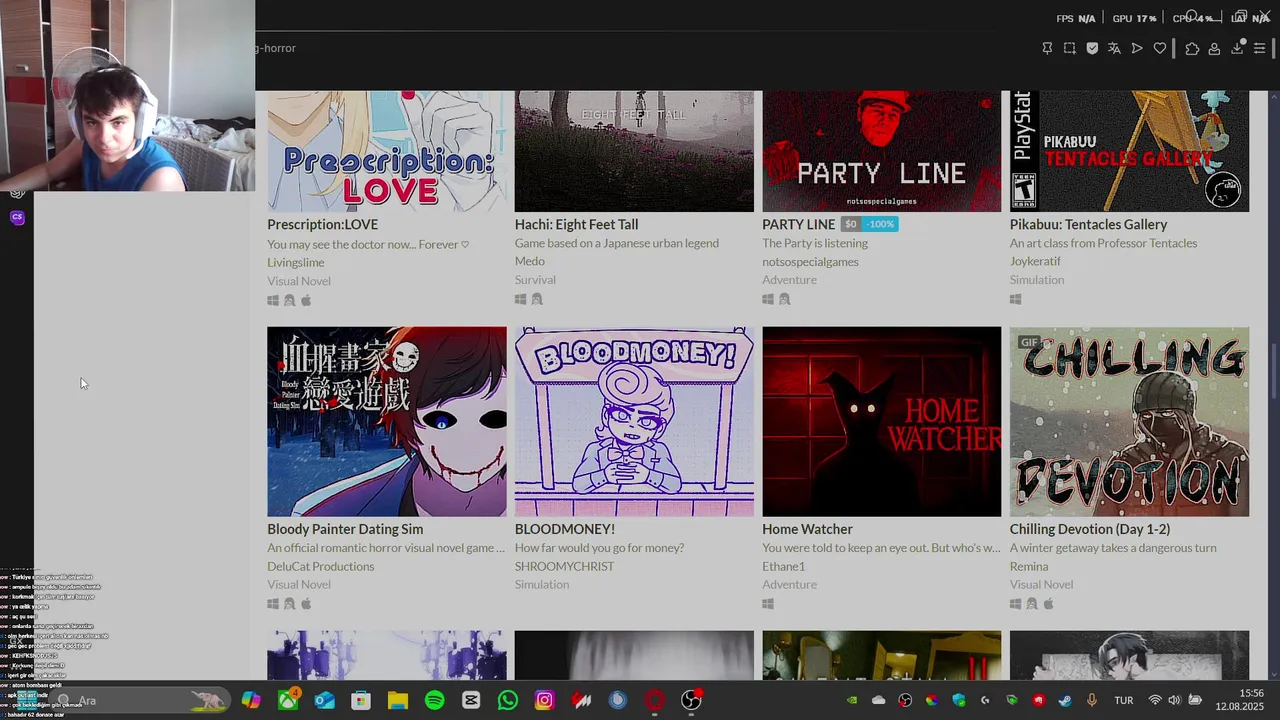Open the Hachi: Eight Feet Tall title link

click(x=576, y=225)
